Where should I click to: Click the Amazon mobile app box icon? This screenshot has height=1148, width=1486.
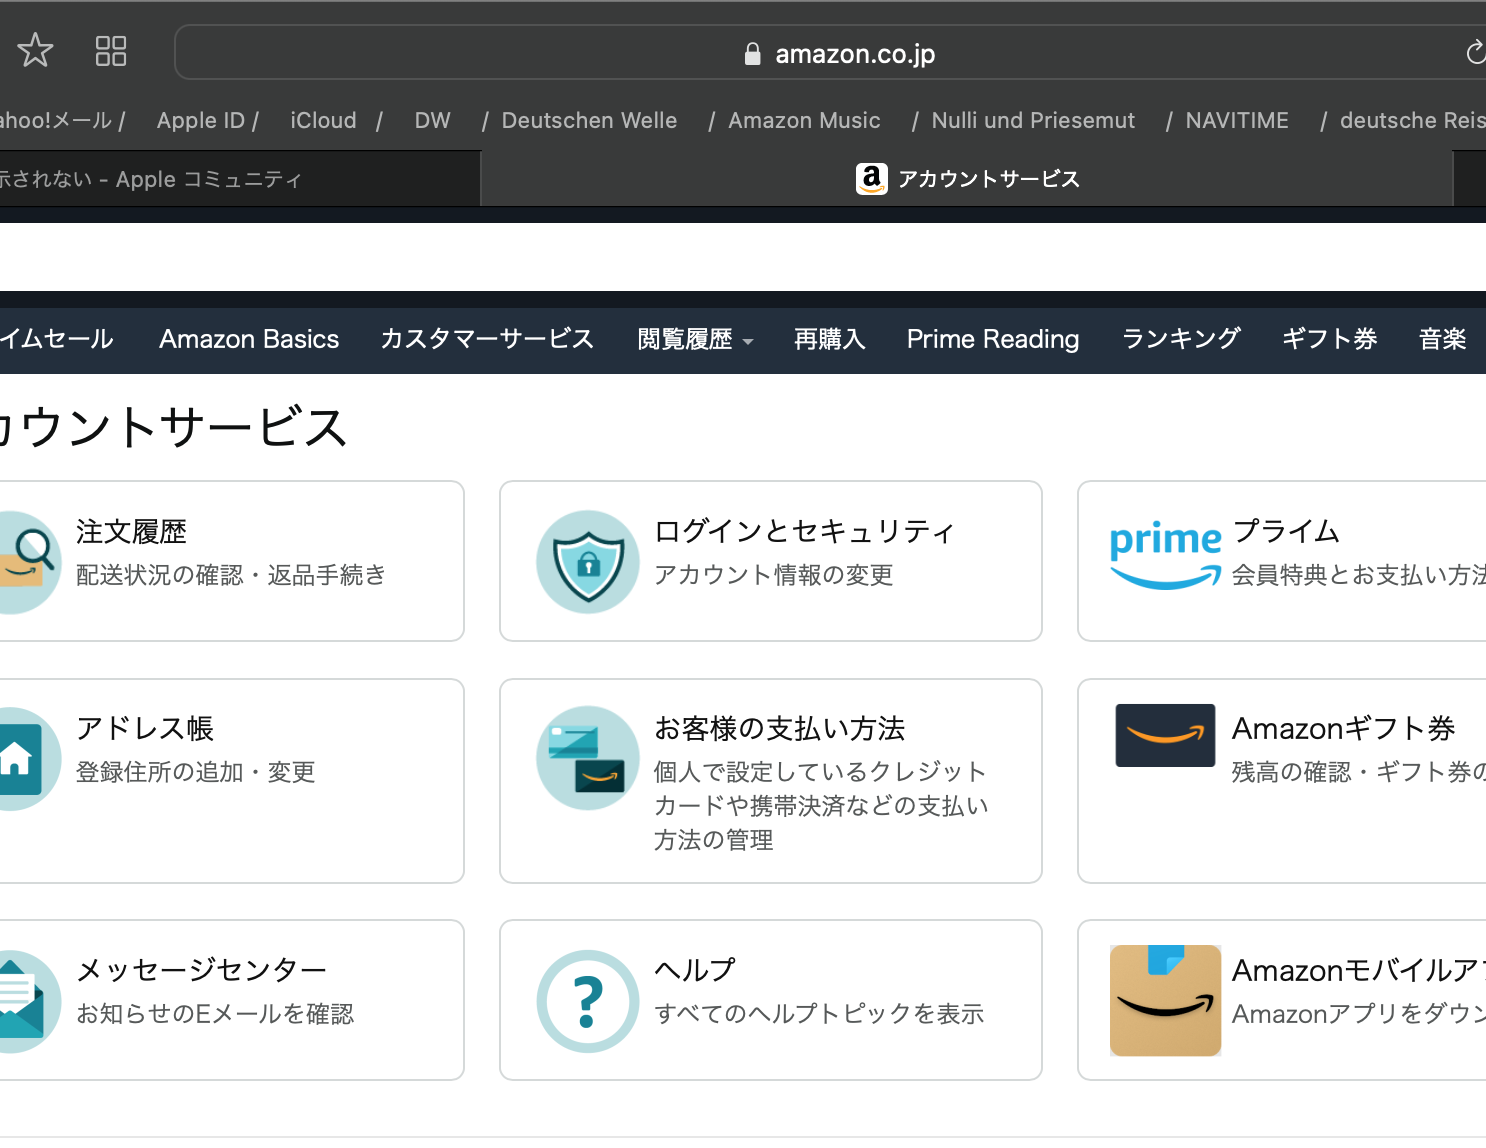pos(1165,1000)
